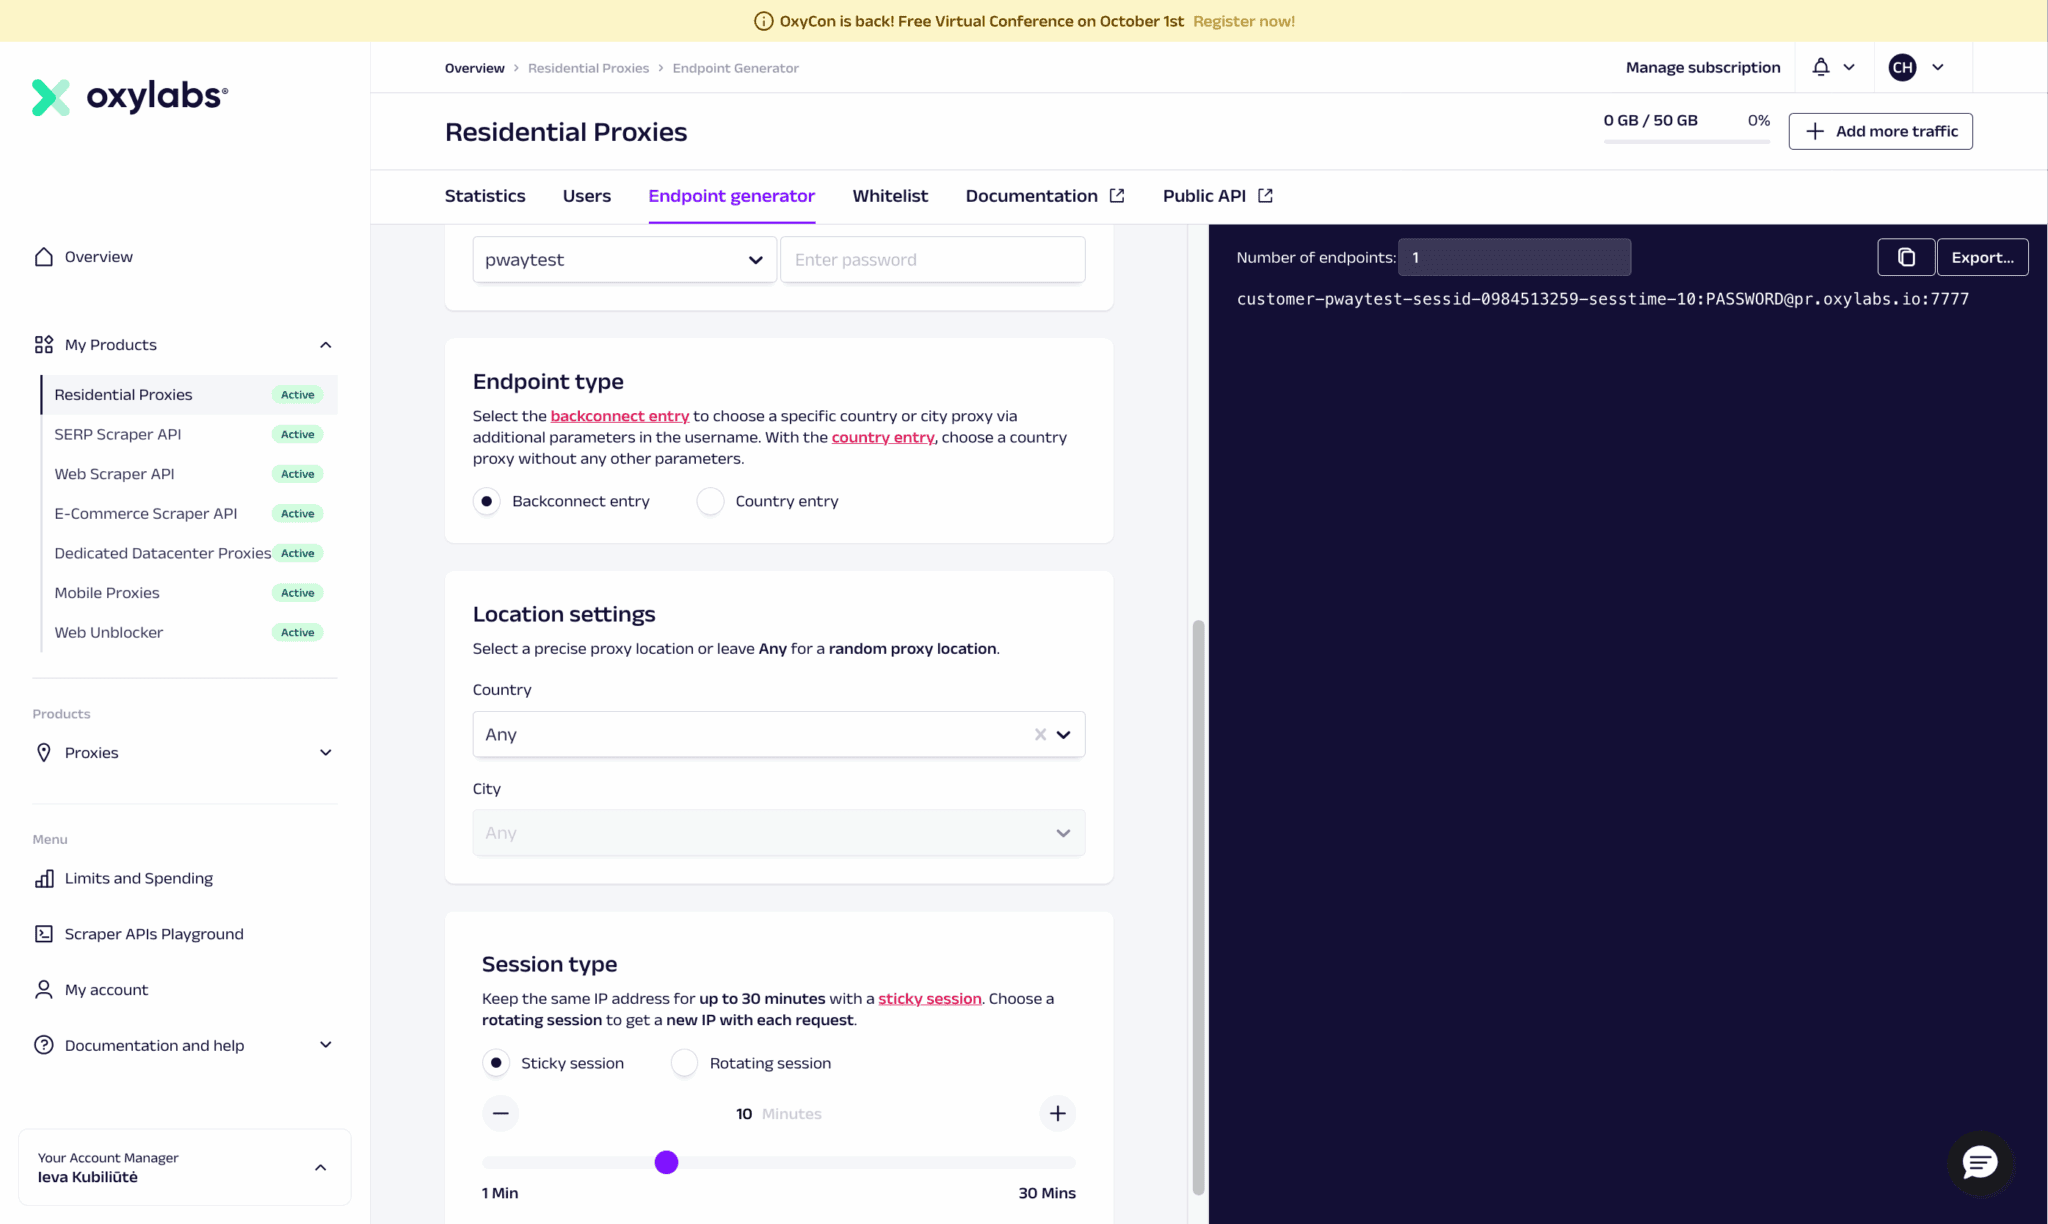Open the pwaytest user dropdown
The width and height of the screenshot is (2048, 1224).
click(625, 260)
